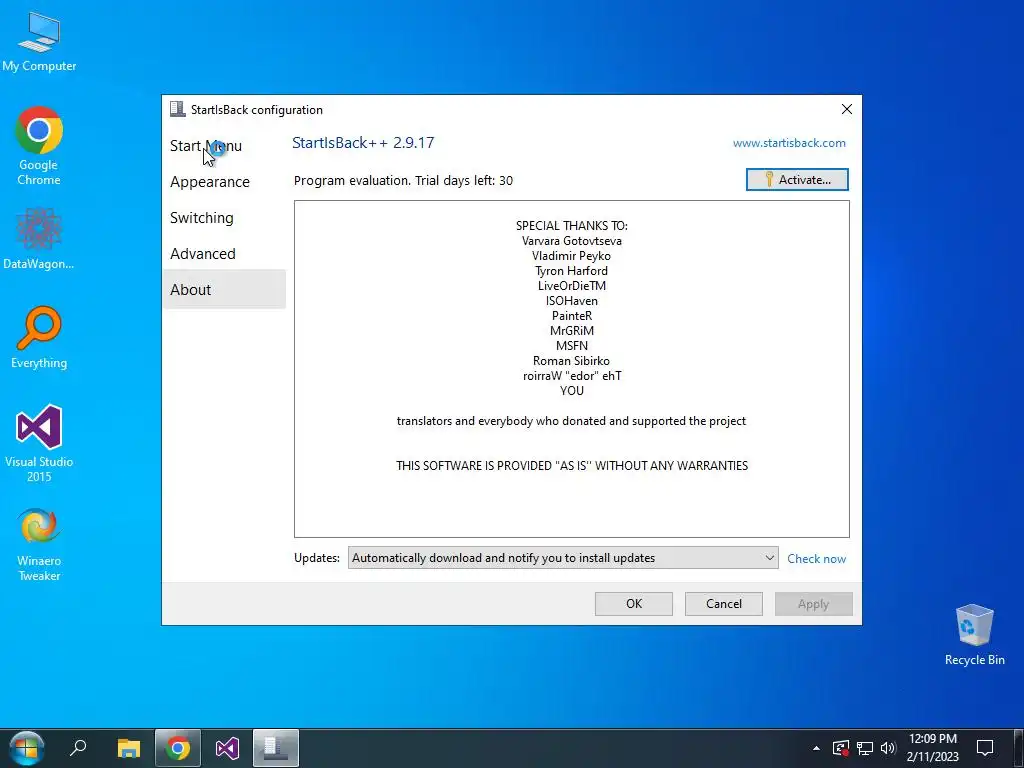Switch to the Appearance tab
This screenshot has height=768, width=1024.
[210, 182]
